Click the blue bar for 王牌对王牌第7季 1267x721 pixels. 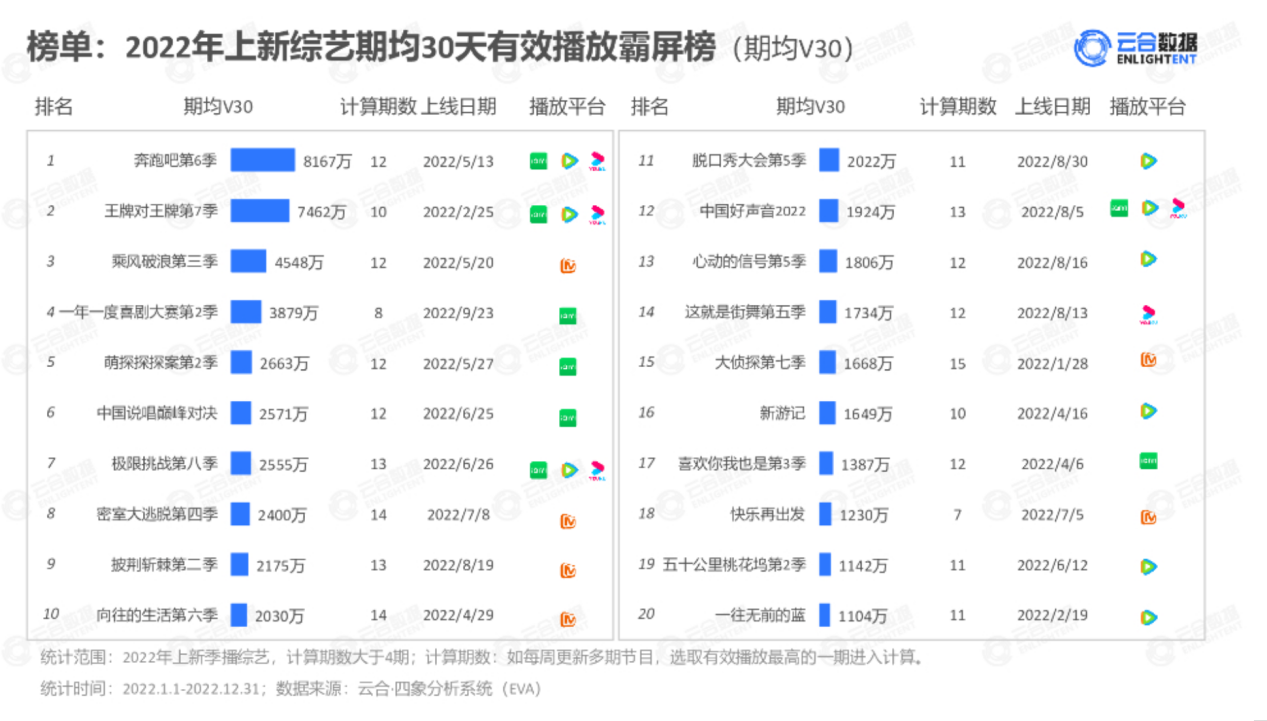(x=260, y=211)
